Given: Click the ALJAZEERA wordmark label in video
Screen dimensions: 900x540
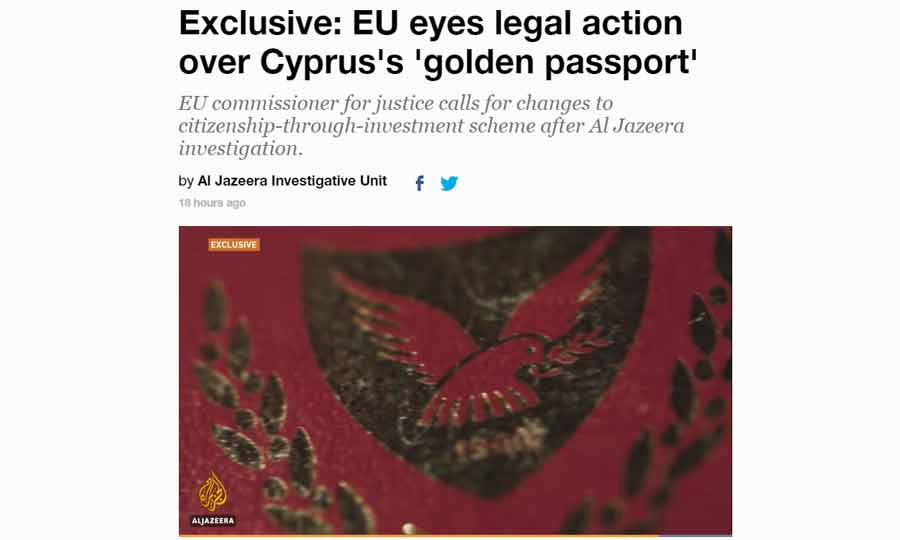Looking at the screenshot, I should [213, 520].
